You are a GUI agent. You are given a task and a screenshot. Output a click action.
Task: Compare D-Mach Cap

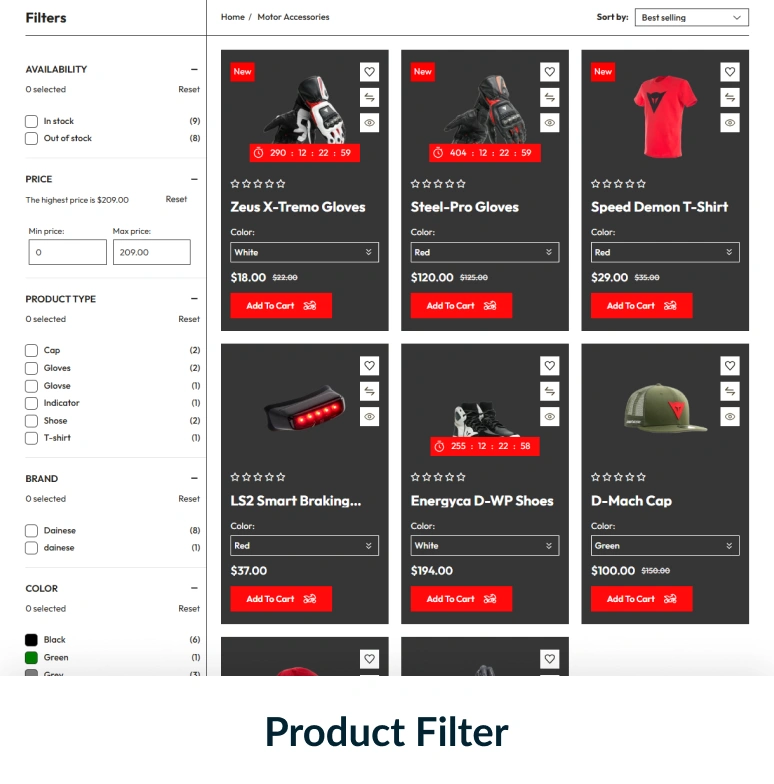(730, 392)
